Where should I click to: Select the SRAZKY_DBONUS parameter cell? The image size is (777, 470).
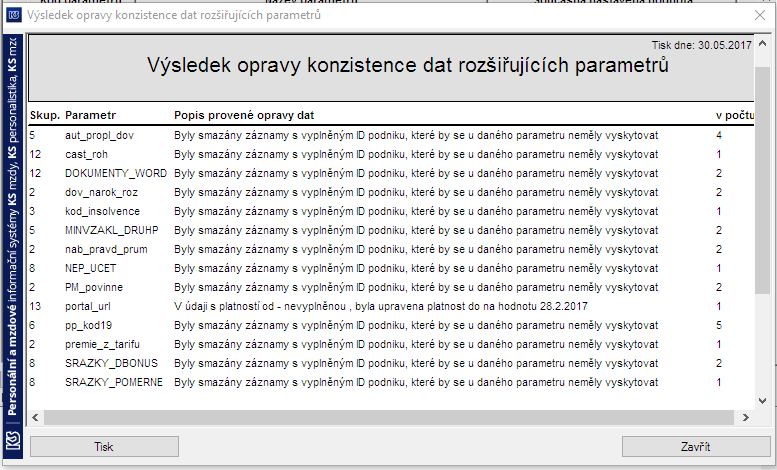pos(111,363)
